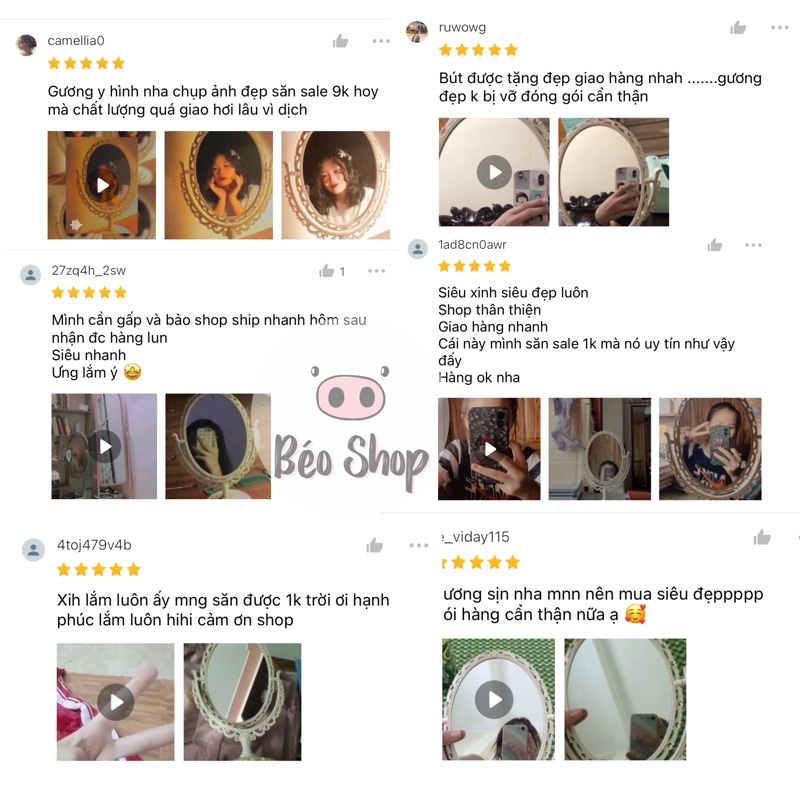This screenshot has height=800, width=800.
Task: View camellia0's third photo of girl in mirror
Action: tap(336, 185)
